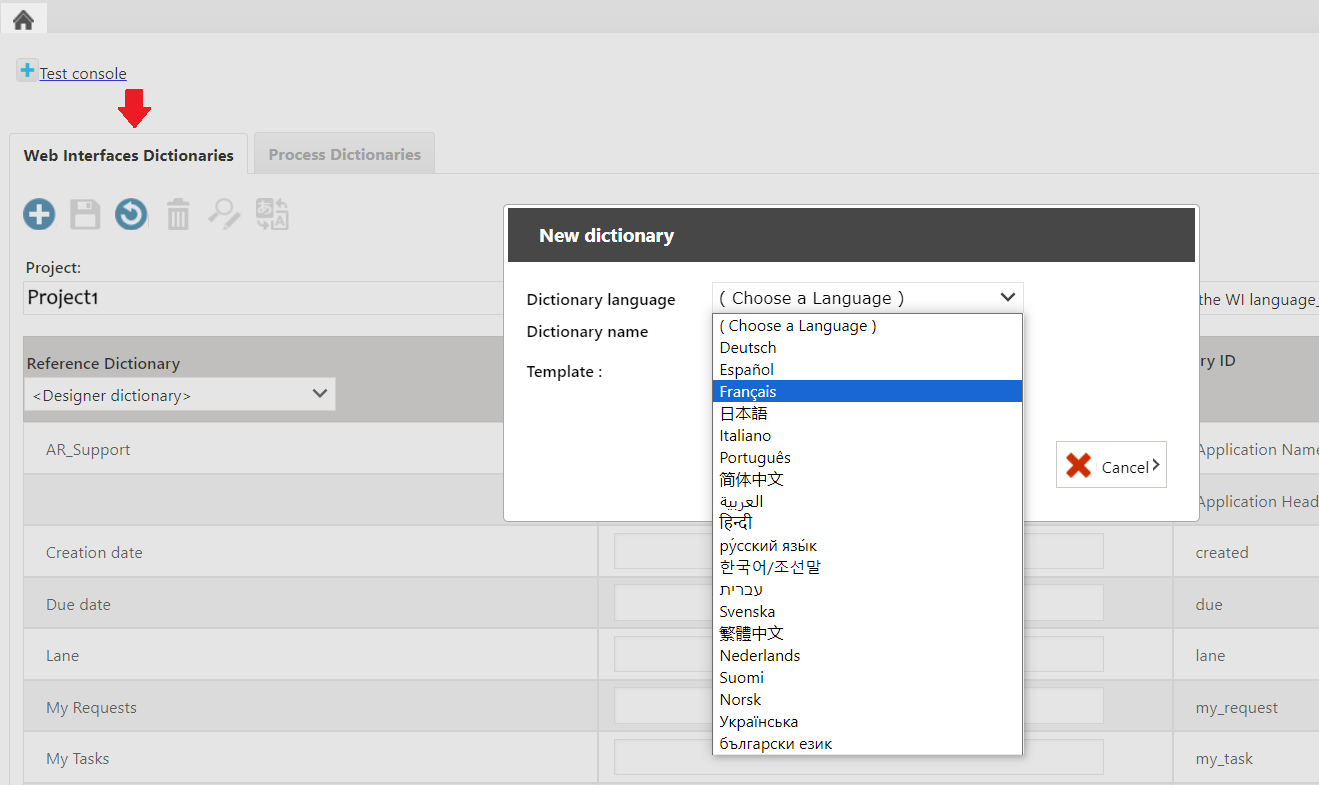1319x785 pixels.
Task: Choose Français in the language list
Action: point(867,392)
